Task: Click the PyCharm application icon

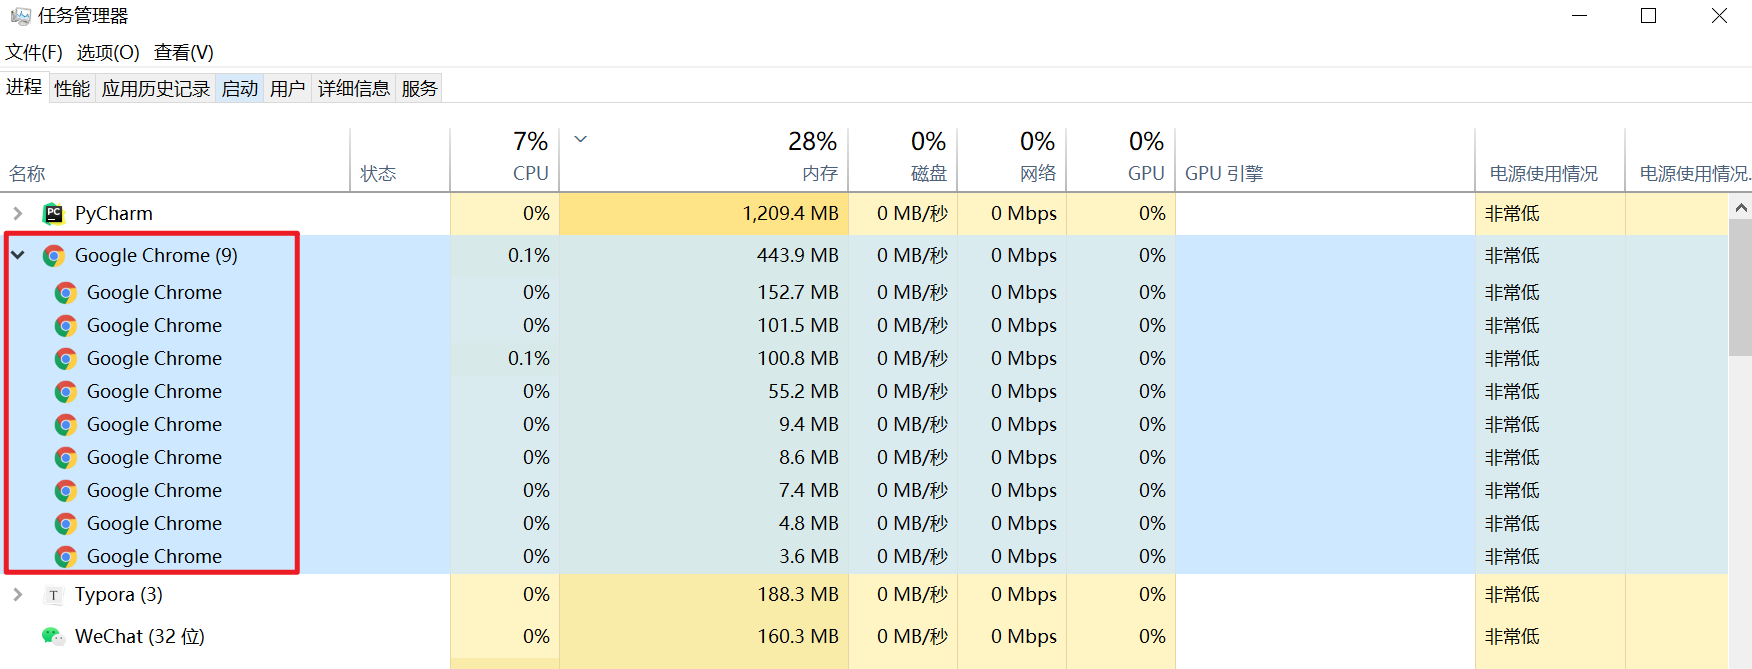Action: (x=53, y=214)
